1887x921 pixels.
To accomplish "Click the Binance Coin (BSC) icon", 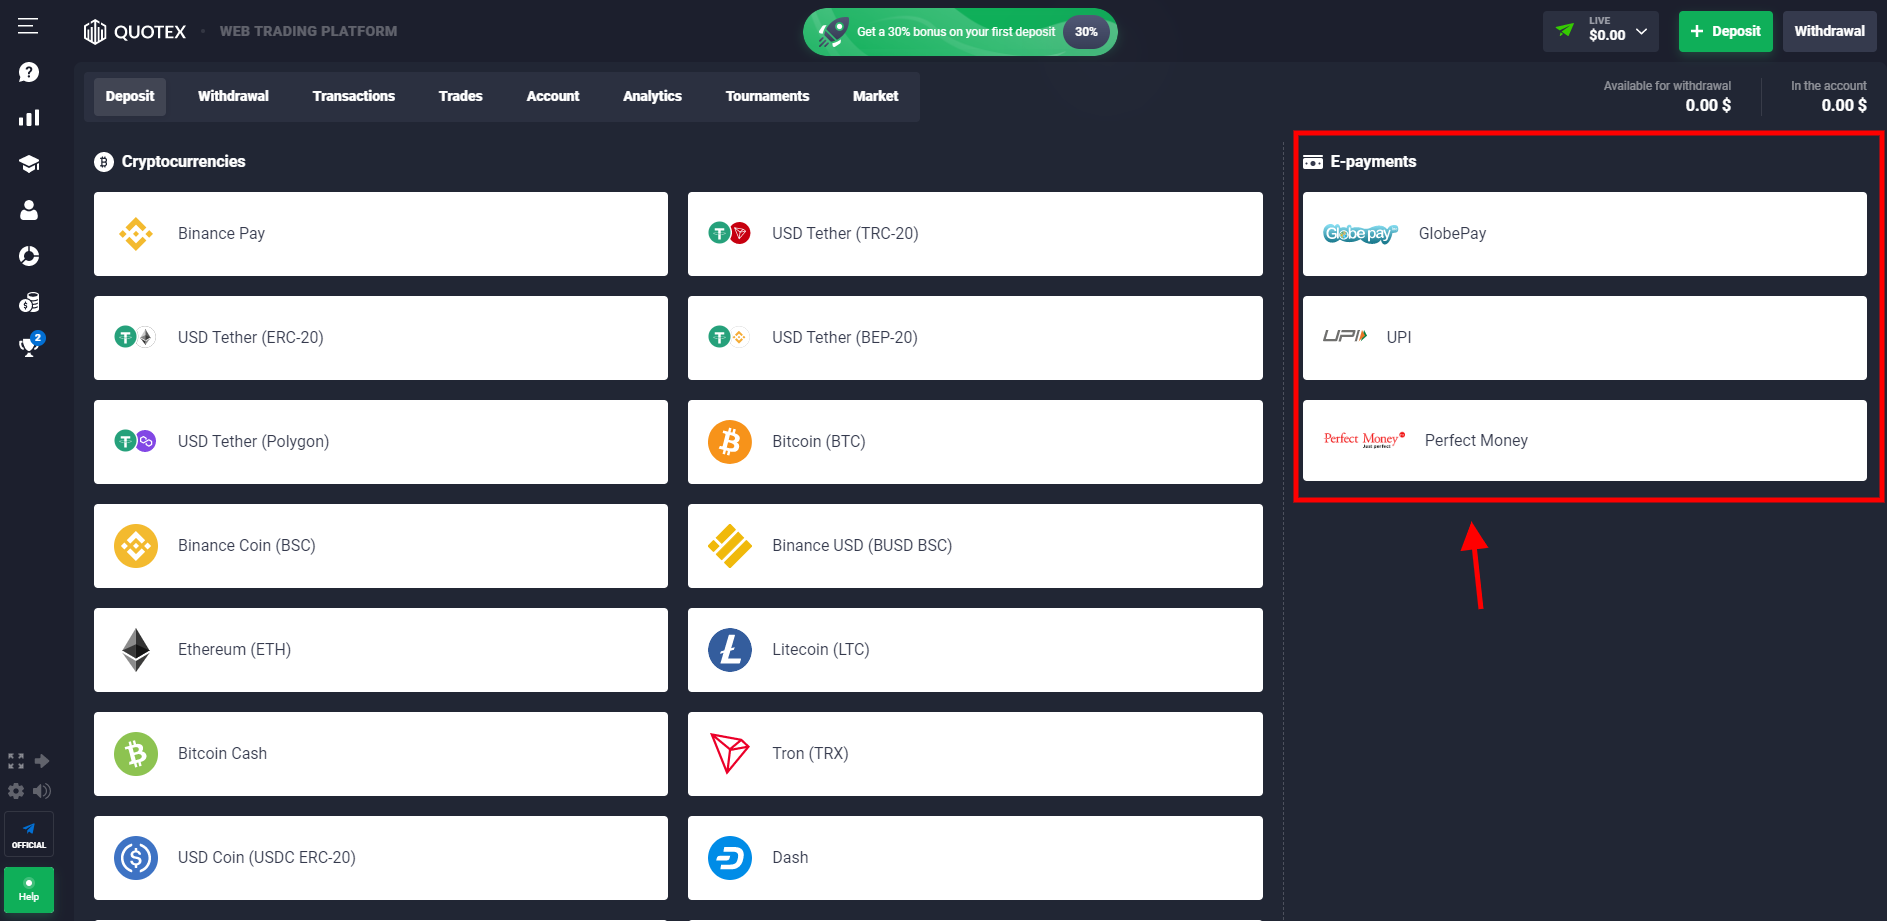I will 136,546.
